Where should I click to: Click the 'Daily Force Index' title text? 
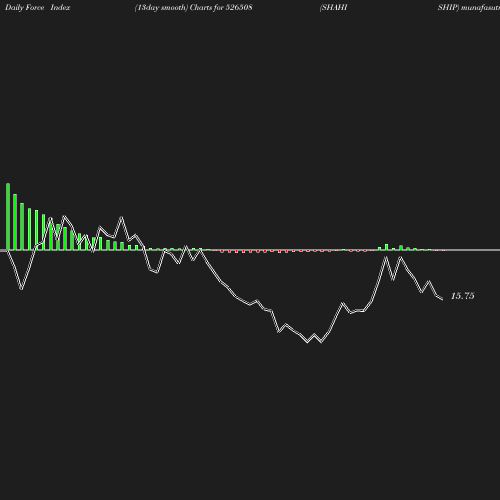pos(37,8)
